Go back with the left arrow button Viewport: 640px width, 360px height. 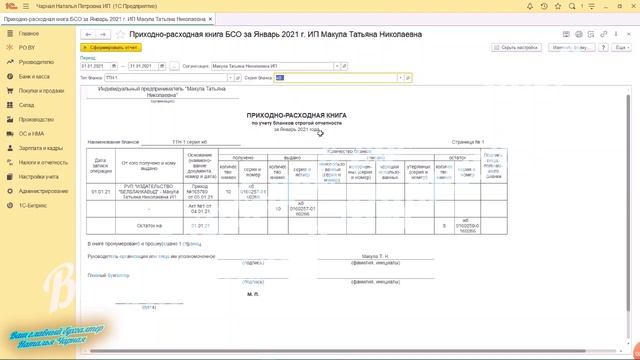tap(88, 34)
